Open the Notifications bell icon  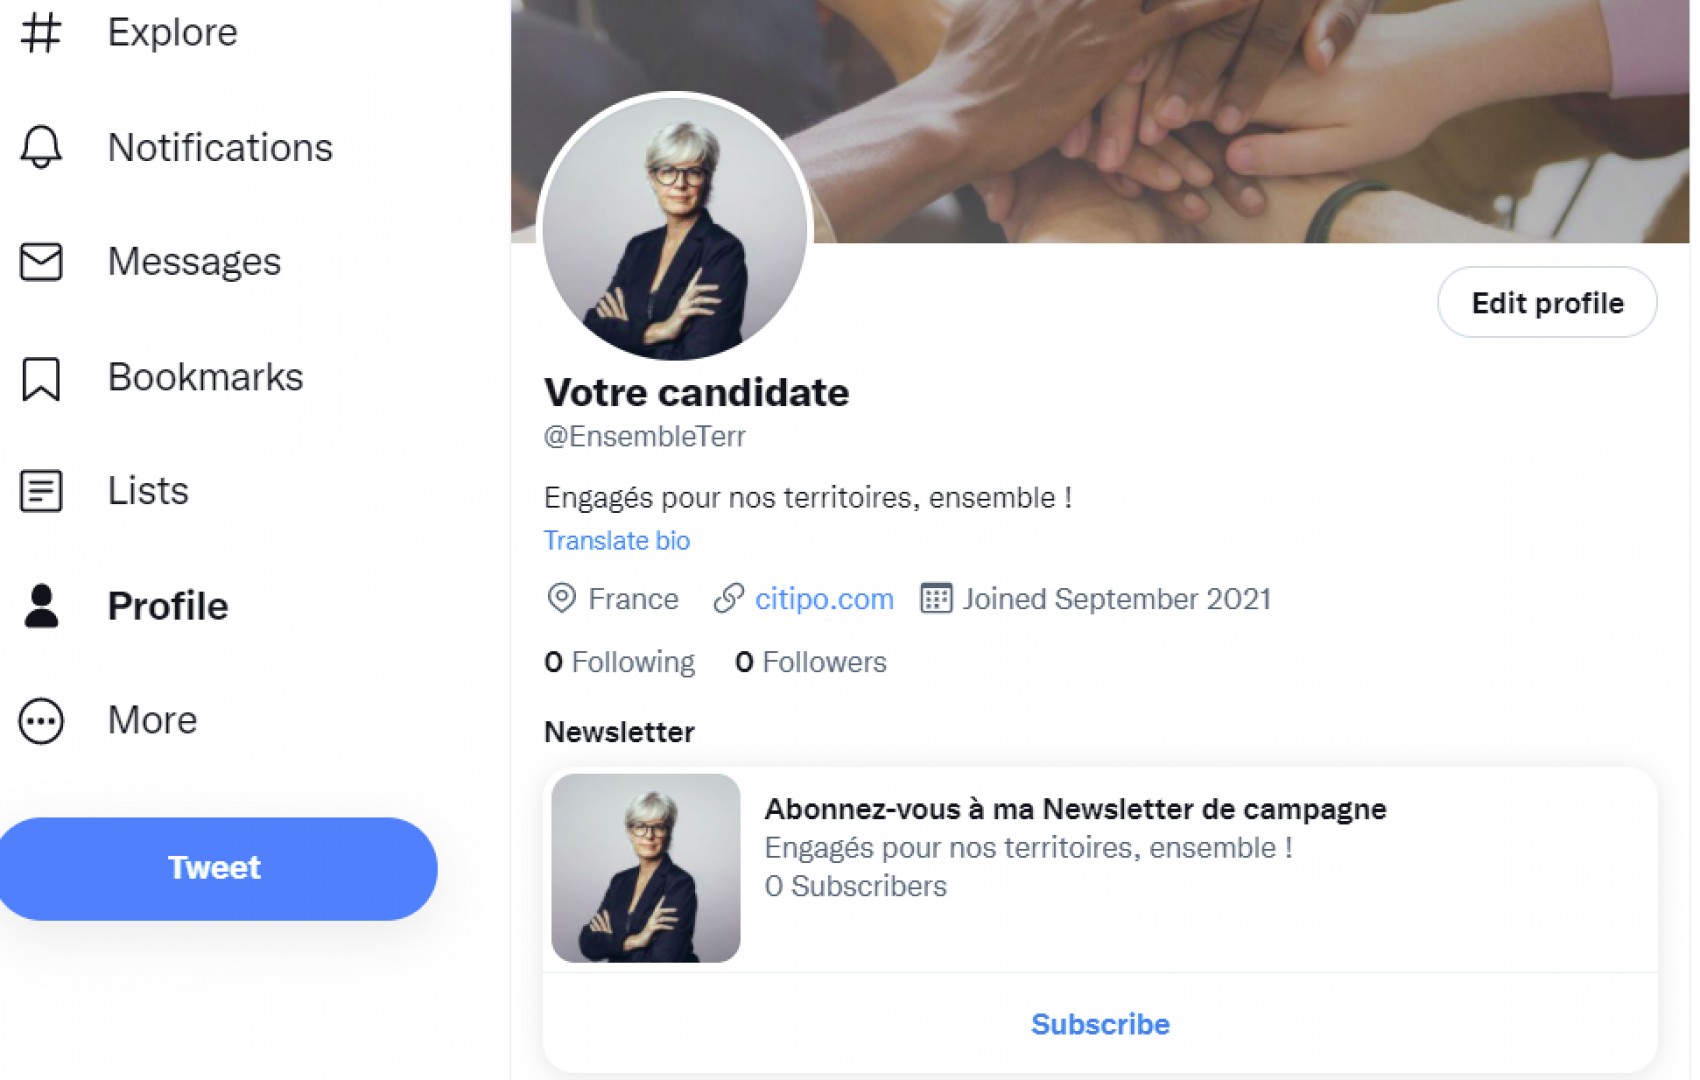(41, 147)
